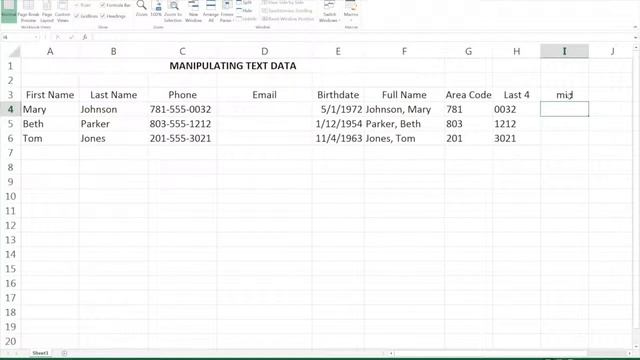
Task: Open the Zoom dialog magnifier
Action: [x=141, y=9]
